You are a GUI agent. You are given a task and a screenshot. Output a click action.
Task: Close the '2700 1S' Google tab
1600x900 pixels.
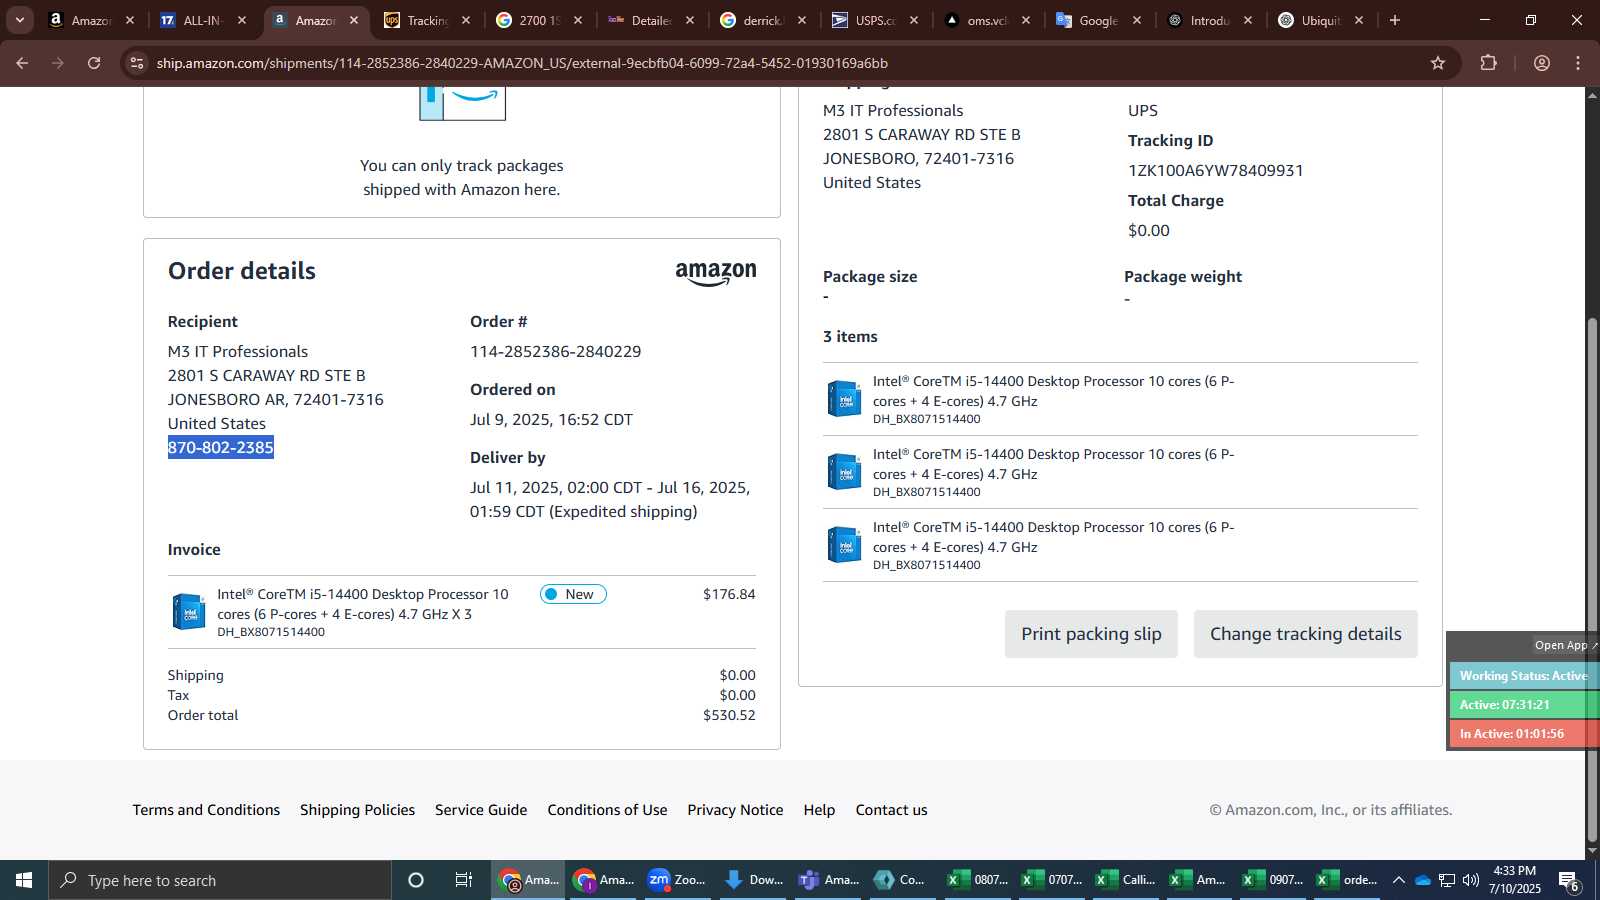(x=578, y=20)
